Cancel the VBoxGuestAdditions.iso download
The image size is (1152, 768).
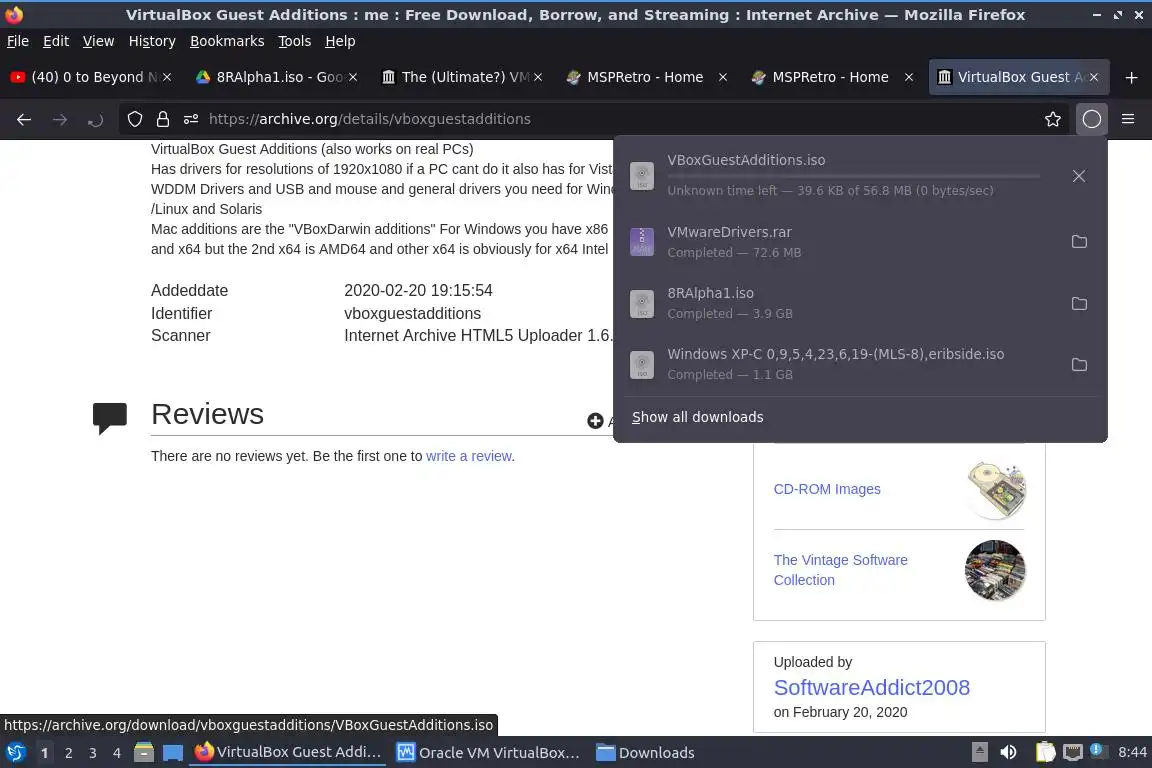click(1079, 176)
